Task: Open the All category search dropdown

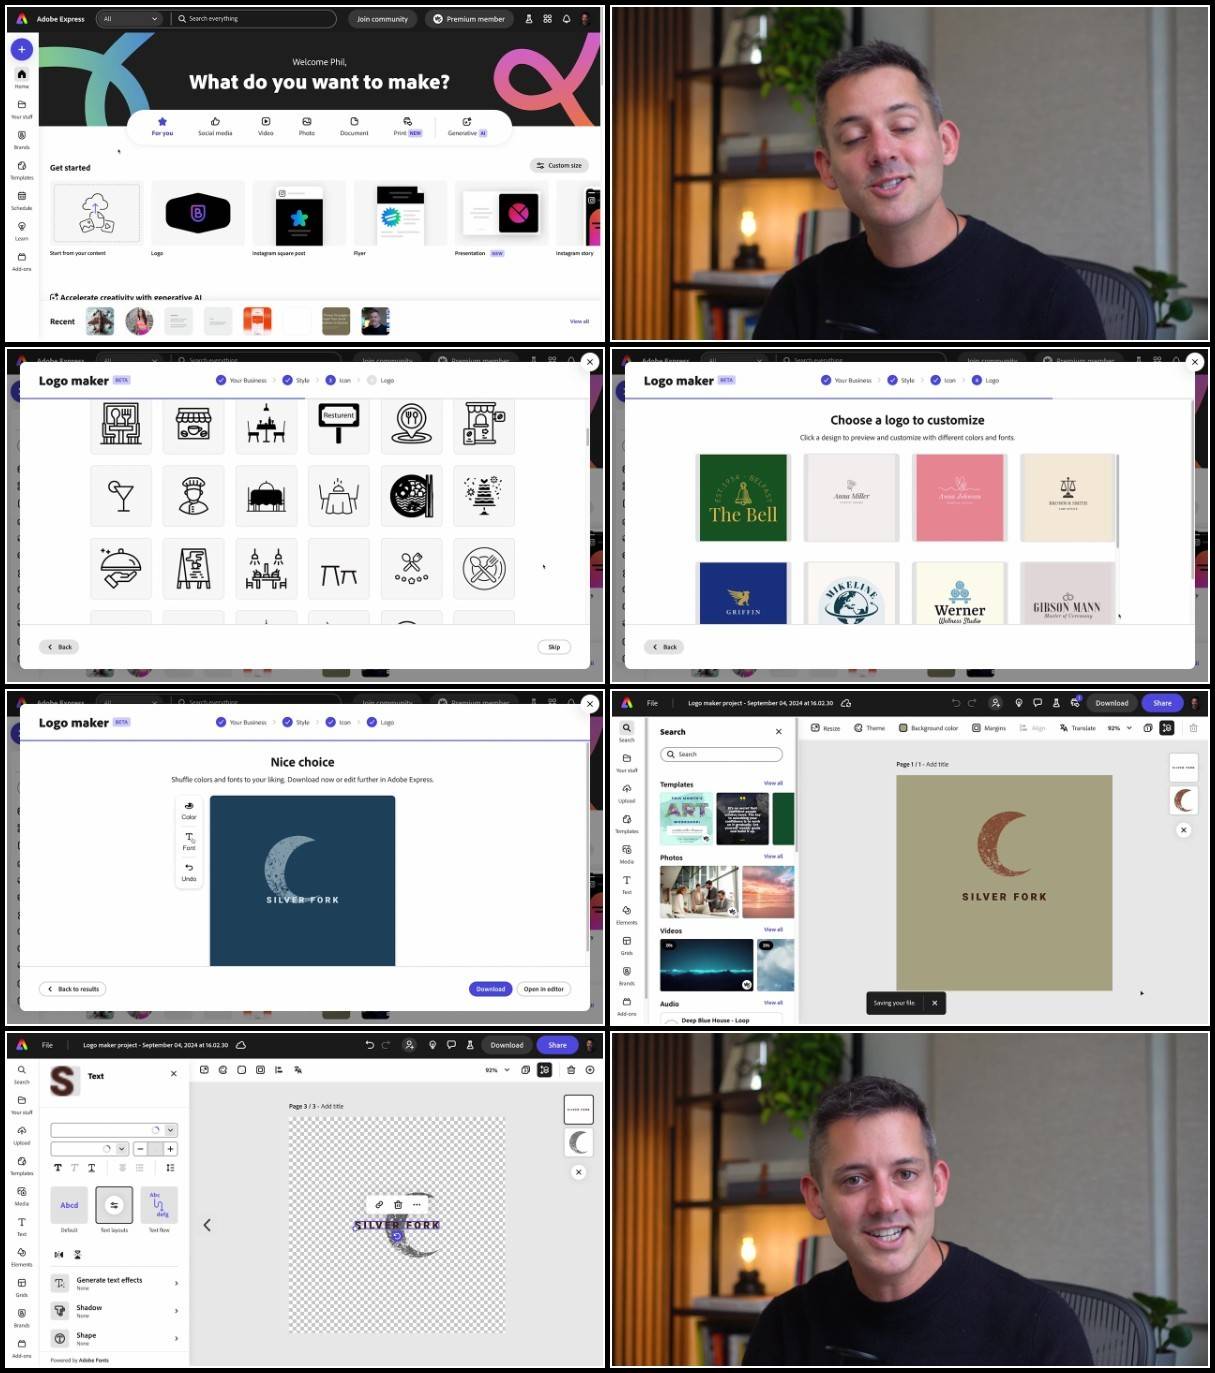Action: [x=130, y=19]
